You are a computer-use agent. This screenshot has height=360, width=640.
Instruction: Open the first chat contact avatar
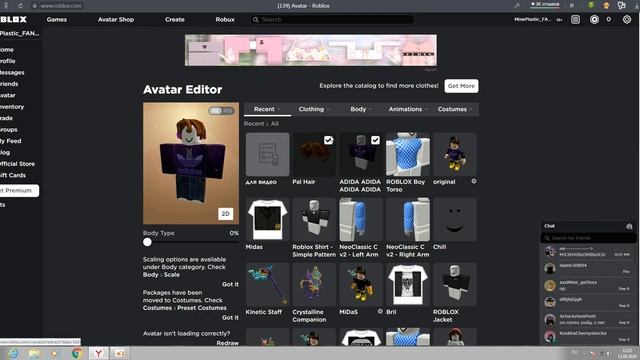(x=550, y=251)
